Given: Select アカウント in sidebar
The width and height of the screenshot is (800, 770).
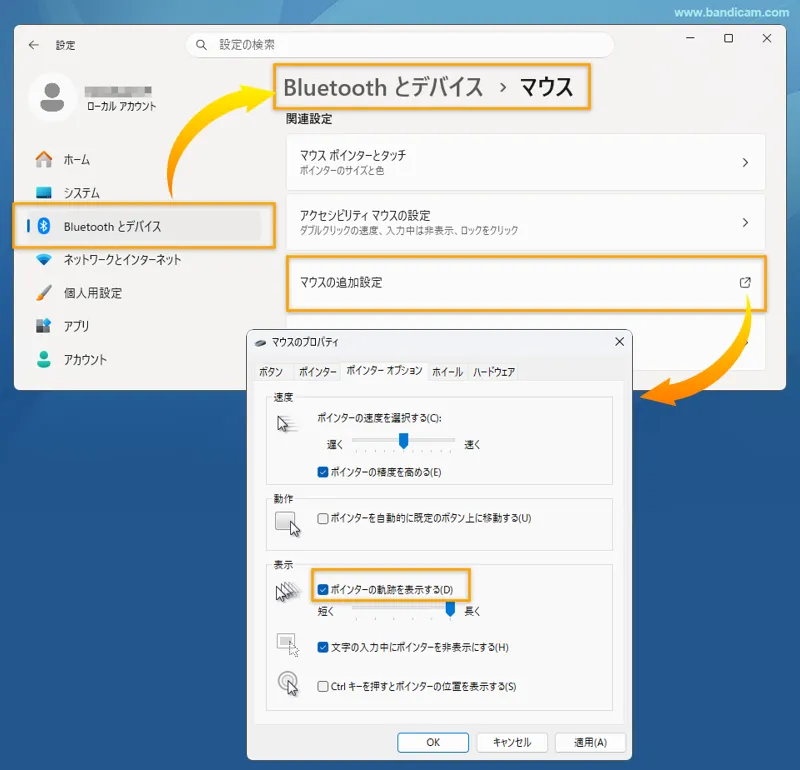Looking at the screenshot, I should tap(85, 360).
